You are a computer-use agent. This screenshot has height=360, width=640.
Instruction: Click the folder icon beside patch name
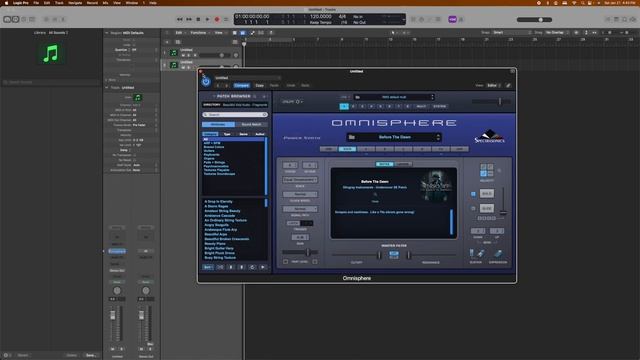pos(351,137)
